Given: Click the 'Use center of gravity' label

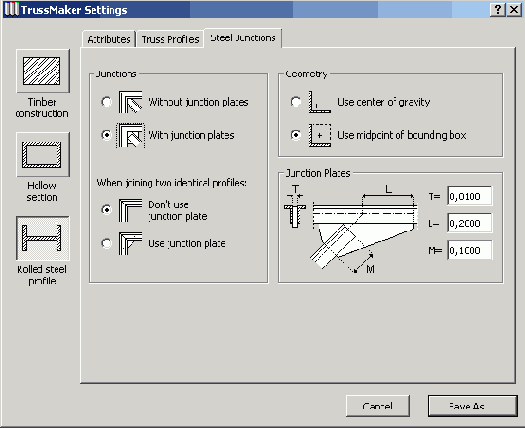Looking at the screenshot, I should click(x=383, y=102).
